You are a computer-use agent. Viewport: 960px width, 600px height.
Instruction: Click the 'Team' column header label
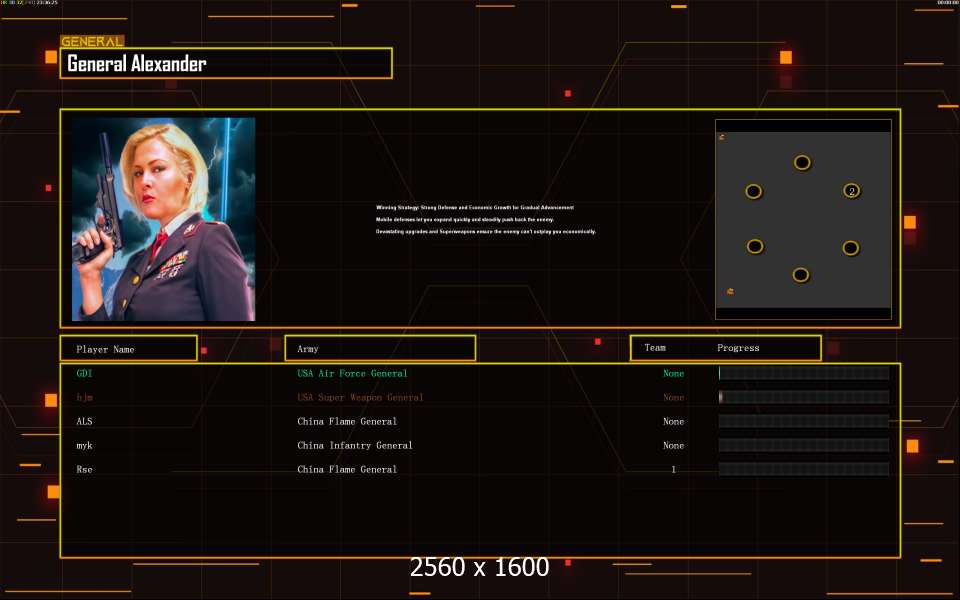[655, 348]
